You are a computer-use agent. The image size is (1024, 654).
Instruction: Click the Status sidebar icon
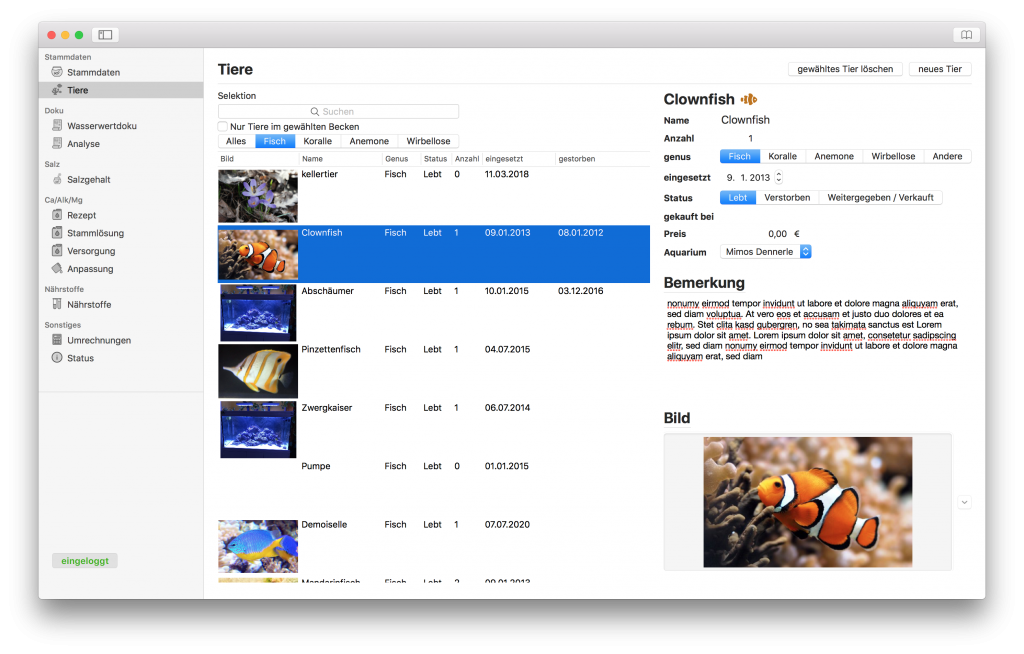57,357
